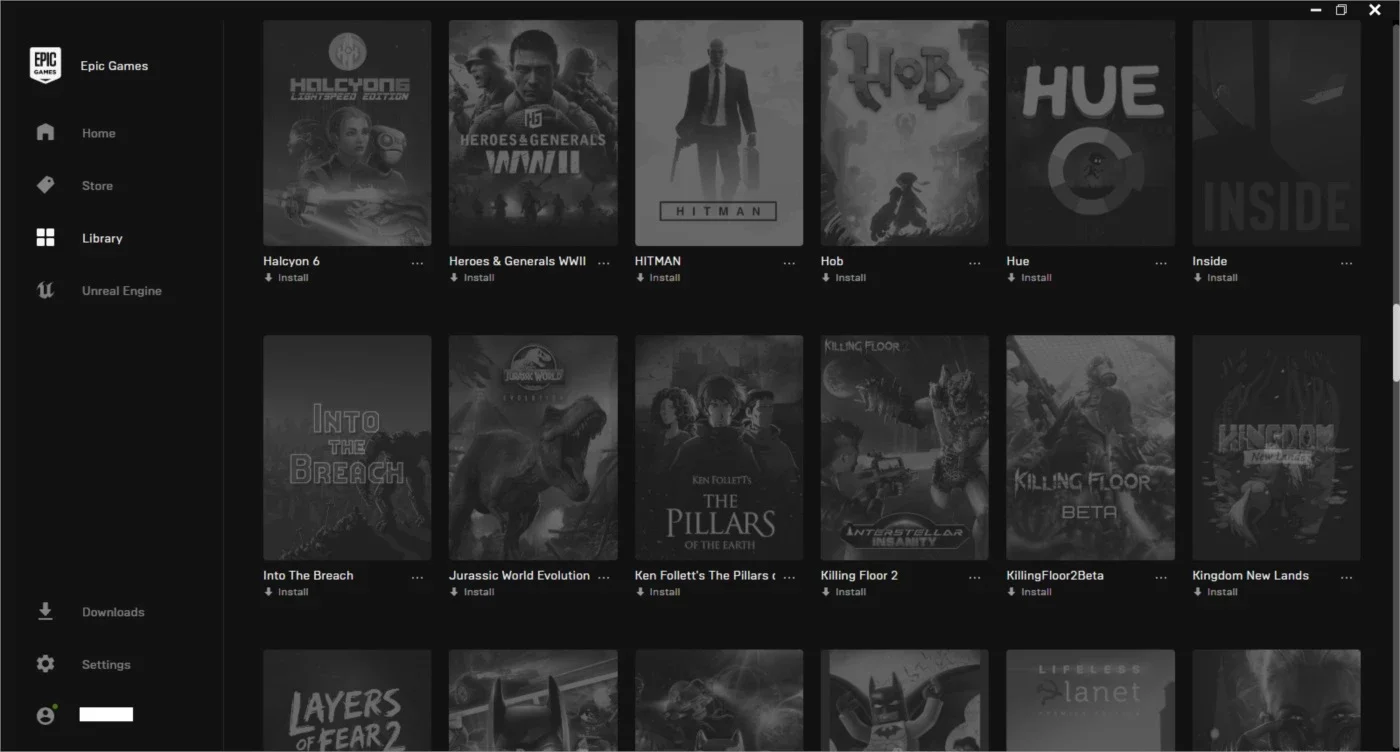Select the Inside cover art
The height and width of the screenshot is (752, 1400).
coord(1277,133)
